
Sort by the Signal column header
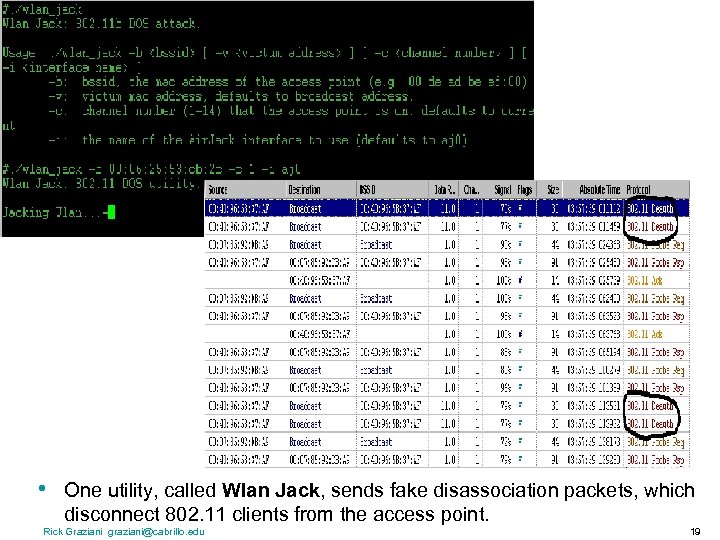click(503, 189)
